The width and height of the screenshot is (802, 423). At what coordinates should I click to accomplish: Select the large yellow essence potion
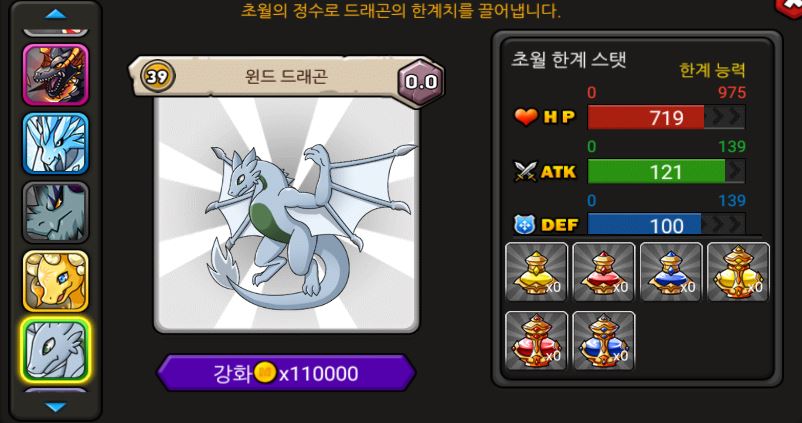738,272
